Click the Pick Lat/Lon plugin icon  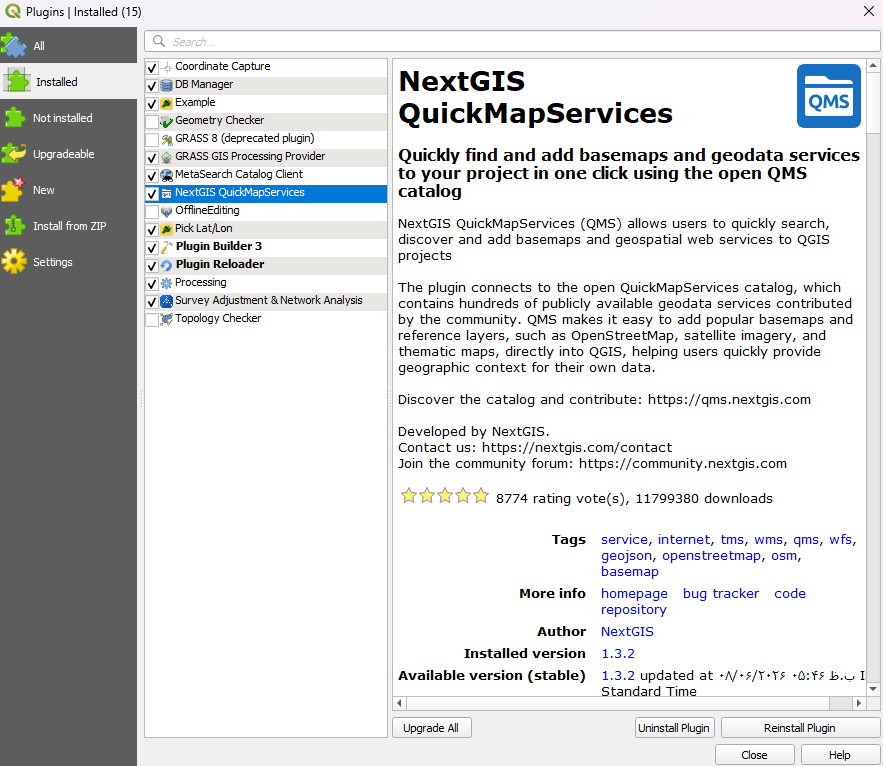167,230
